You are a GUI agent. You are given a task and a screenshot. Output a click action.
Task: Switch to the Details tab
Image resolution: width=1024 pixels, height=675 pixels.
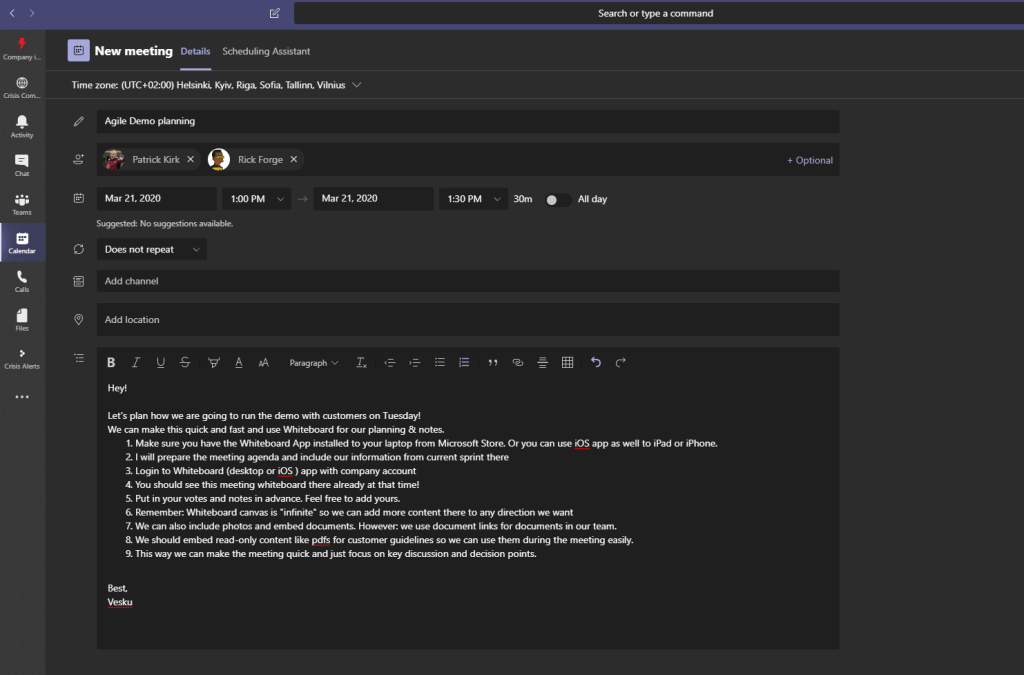point(195,51)
